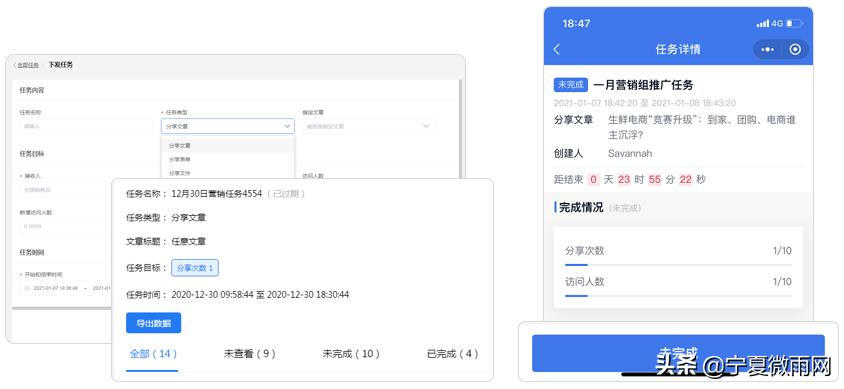Click the 分享次数 1 goal tag
This screenshot has height=389, width=844.
pos(195,268)
